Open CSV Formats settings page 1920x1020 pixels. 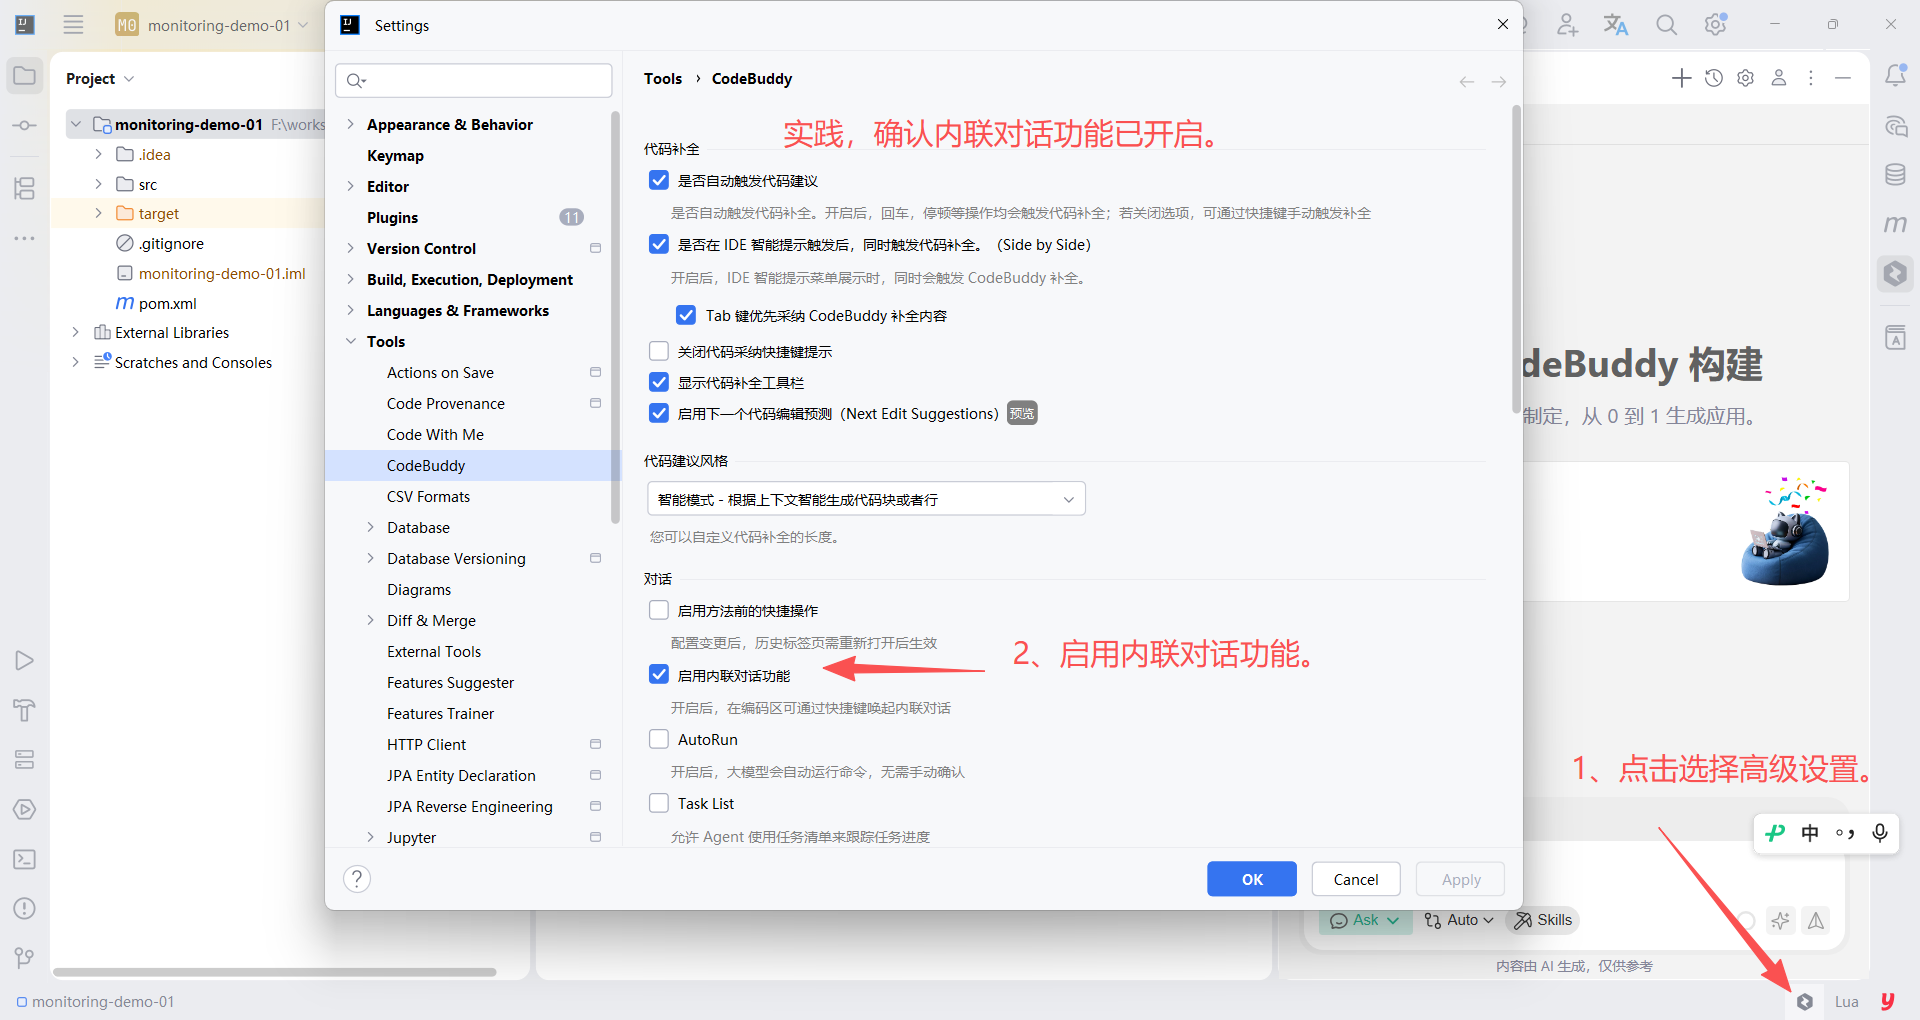click(428, 496)
